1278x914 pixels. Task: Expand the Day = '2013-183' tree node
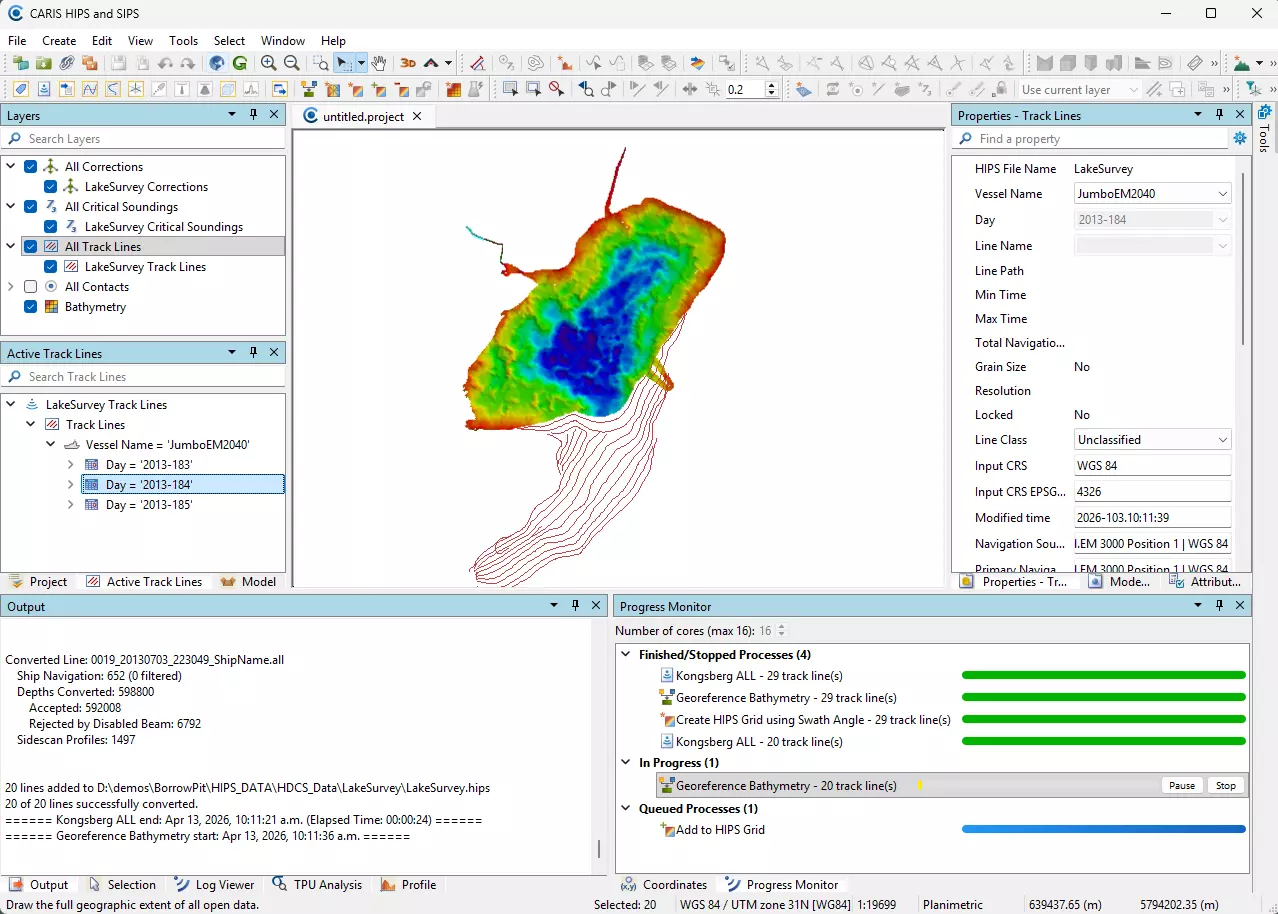pos(70,465)
